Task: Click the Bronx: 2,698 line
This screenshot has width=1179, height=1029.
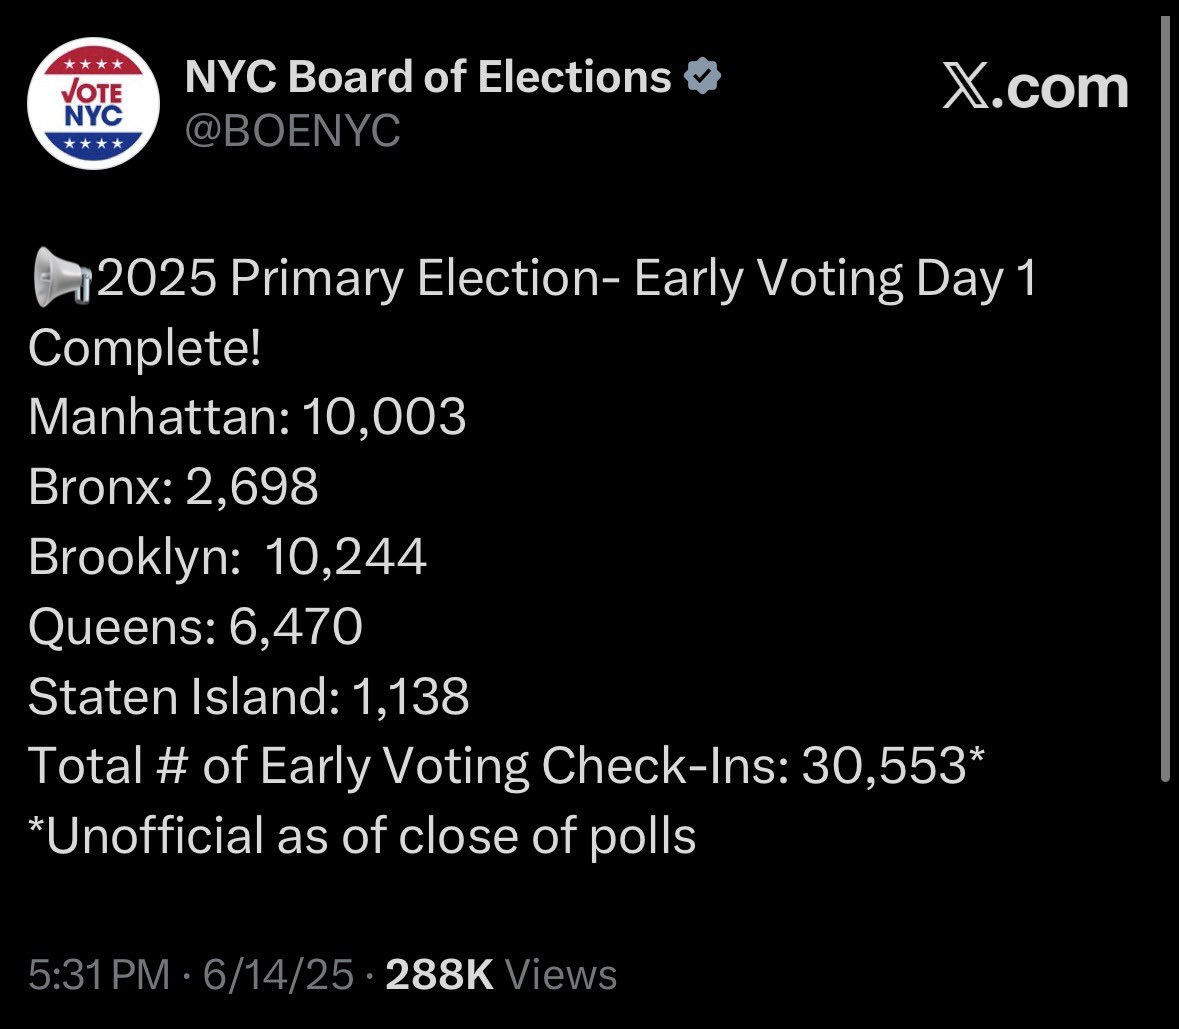Action: (x=174, y=486)
